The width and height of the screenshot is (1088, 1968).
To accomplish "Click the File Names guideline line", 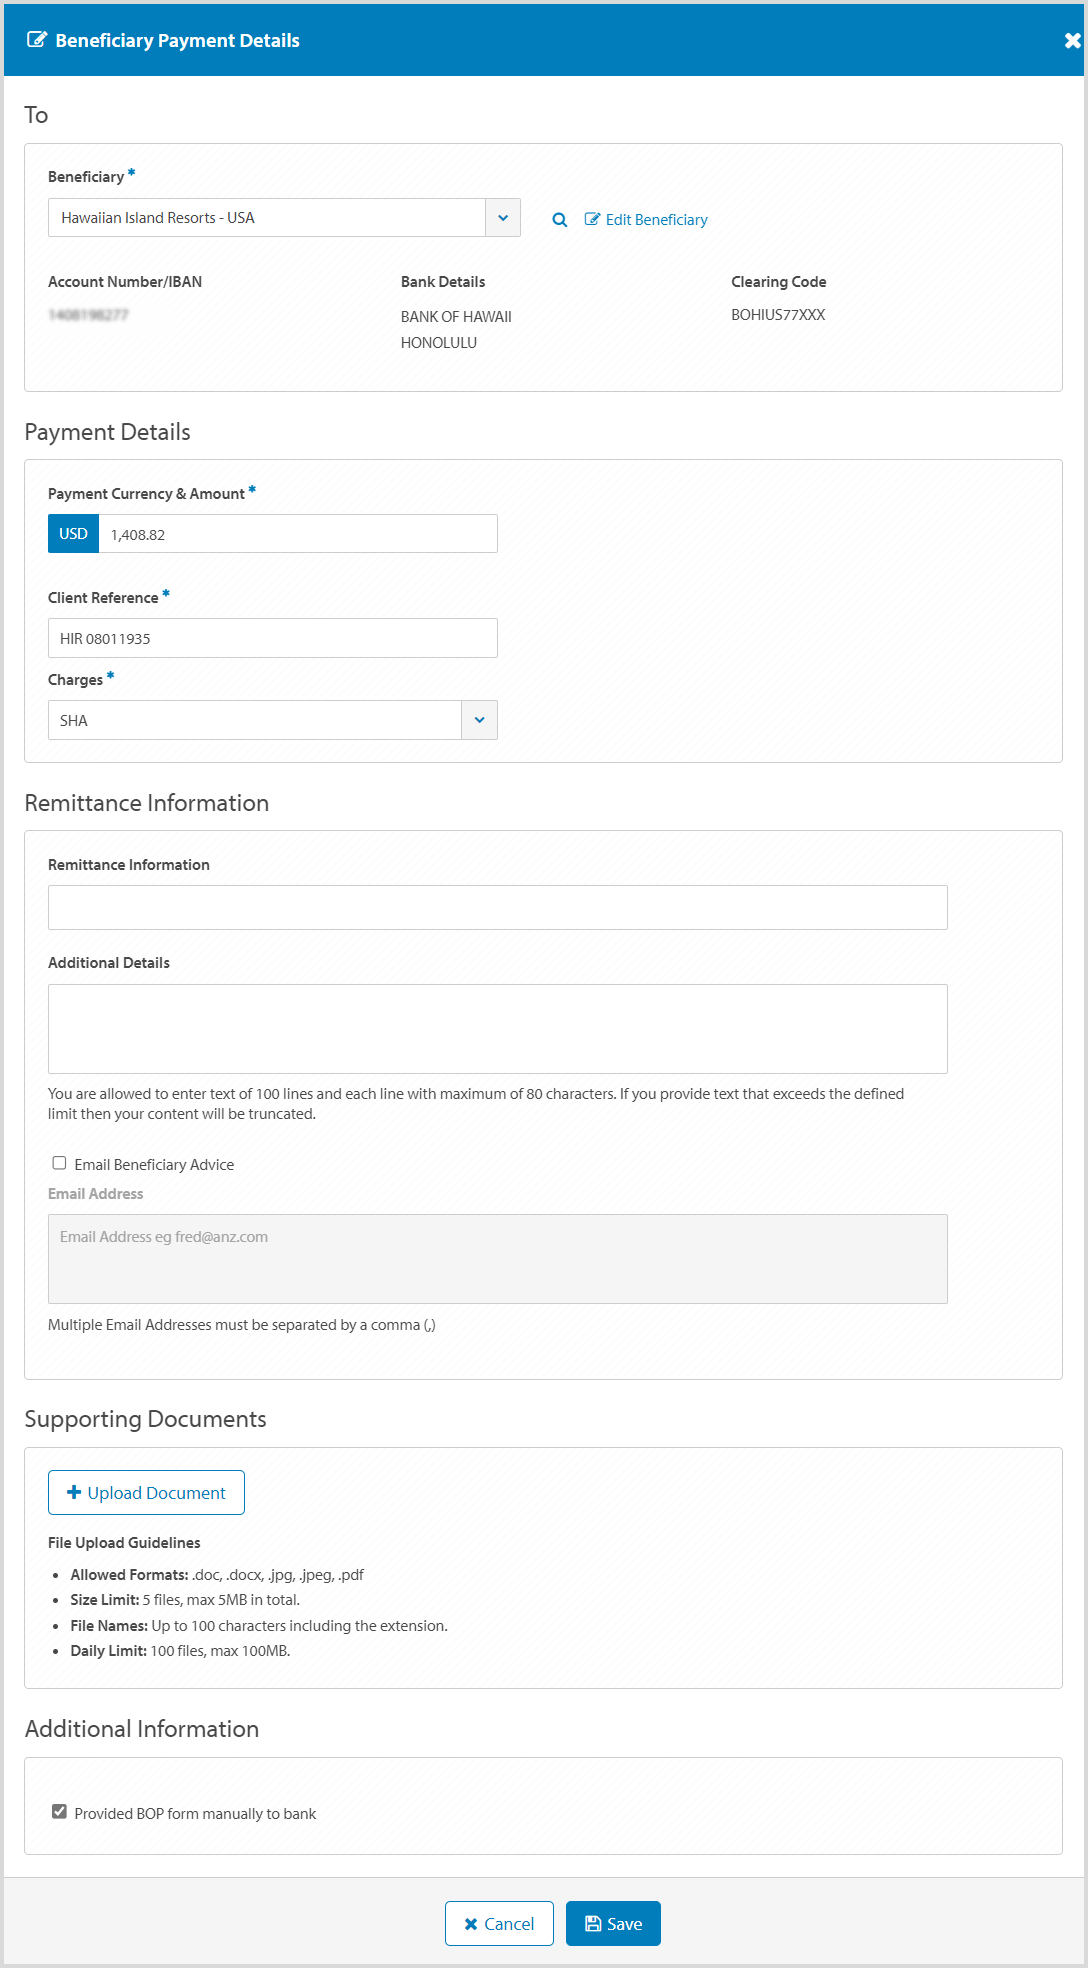I will click(x=259, y=1626).
